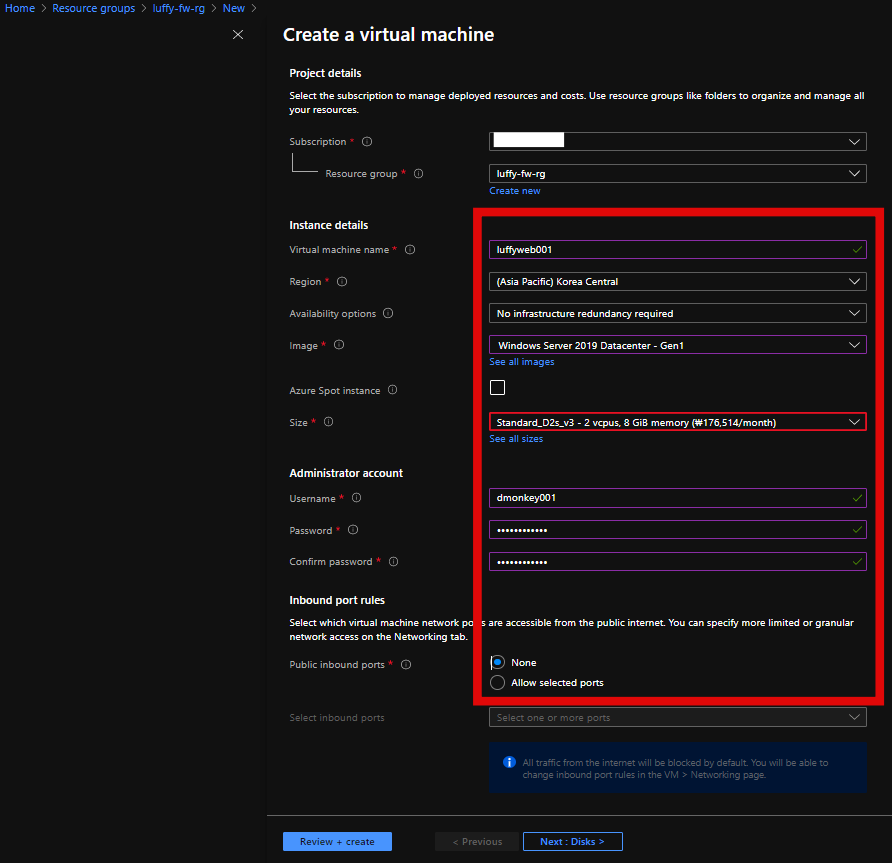Image resolution: width=892 pixels, height=863 pixels.
Task: Open luffy-fw-rg breadcrumb link
Action: (x=179, y=9)
